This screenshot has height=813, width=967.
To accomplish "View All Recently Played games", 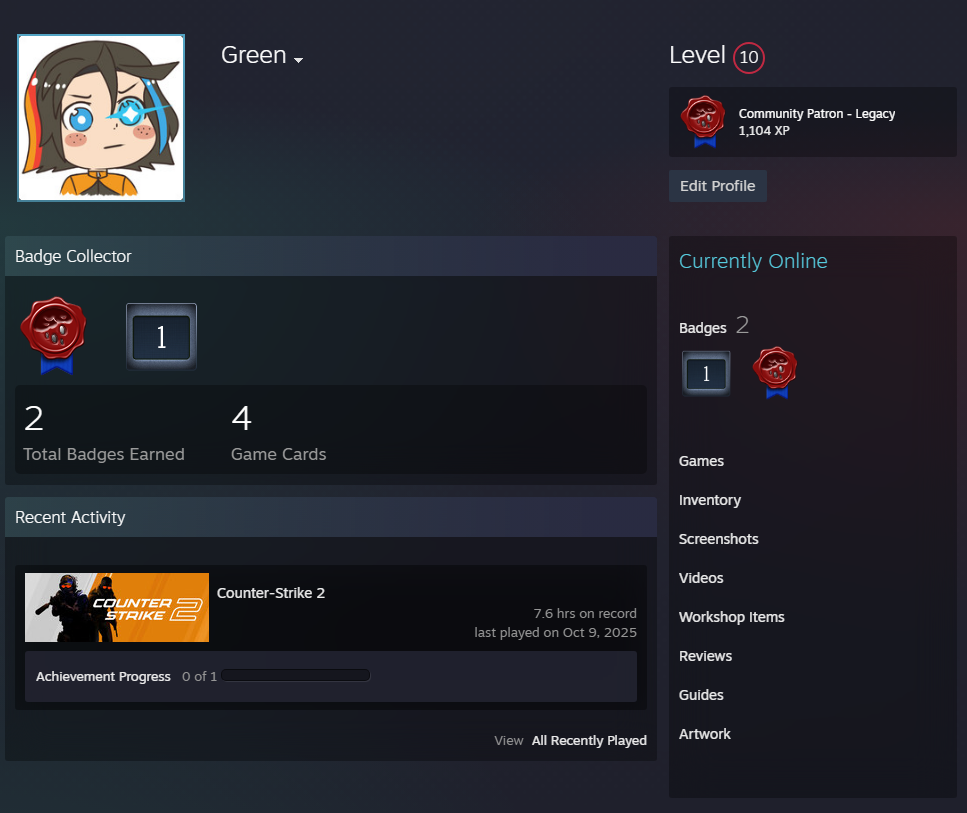I will (x=589, y=740).
